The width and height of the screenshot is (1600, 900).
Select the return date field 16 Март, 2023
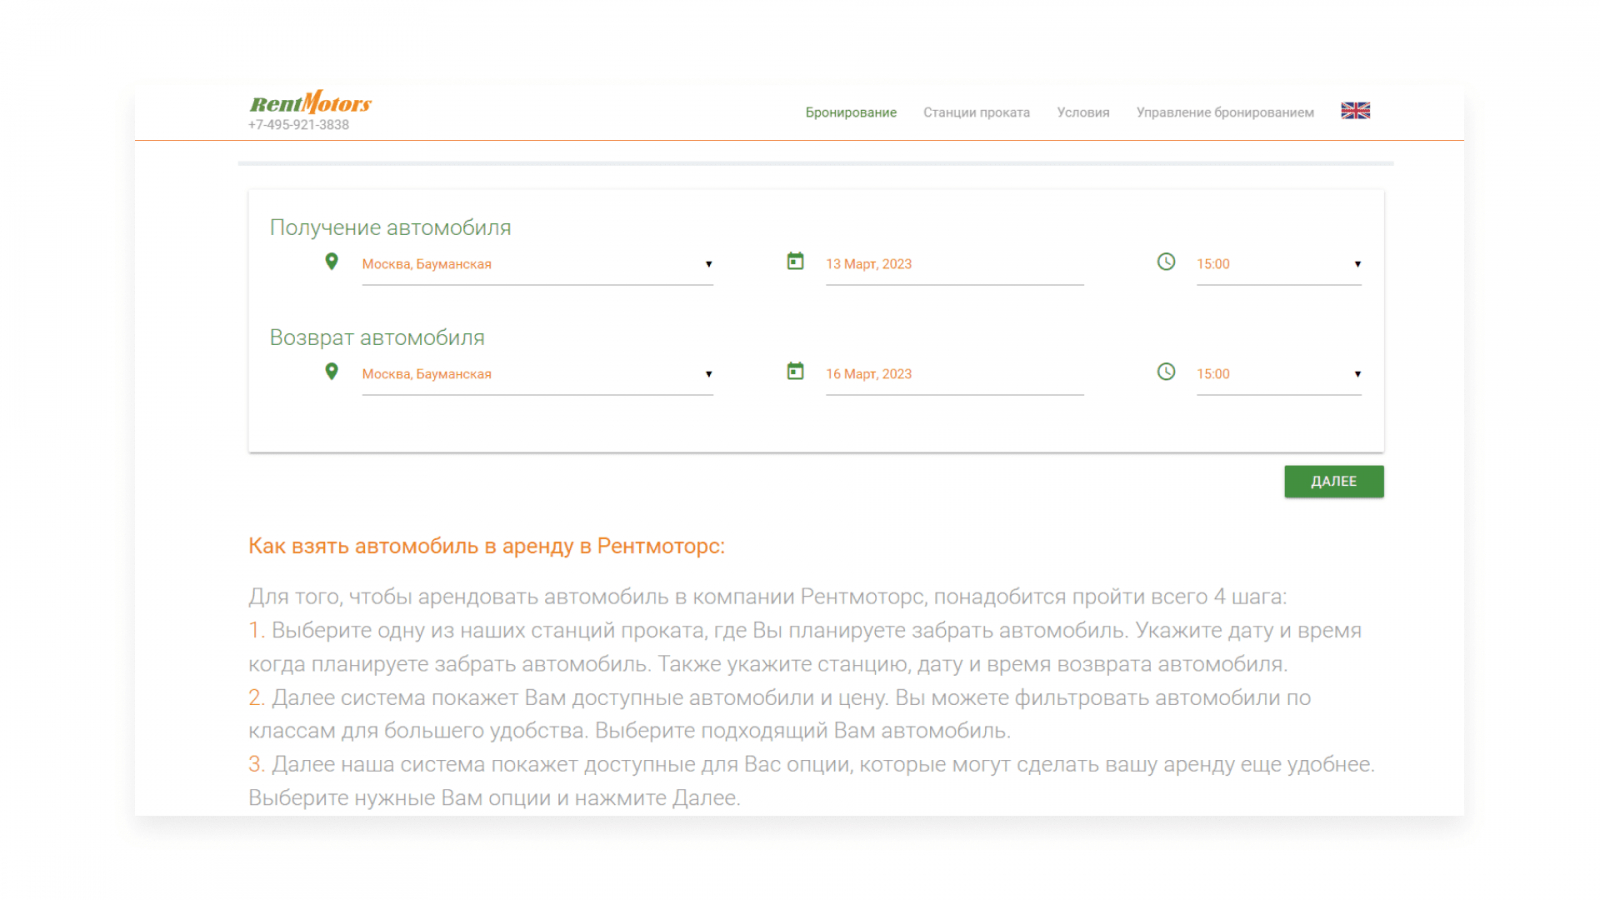(x=953, y=374)
